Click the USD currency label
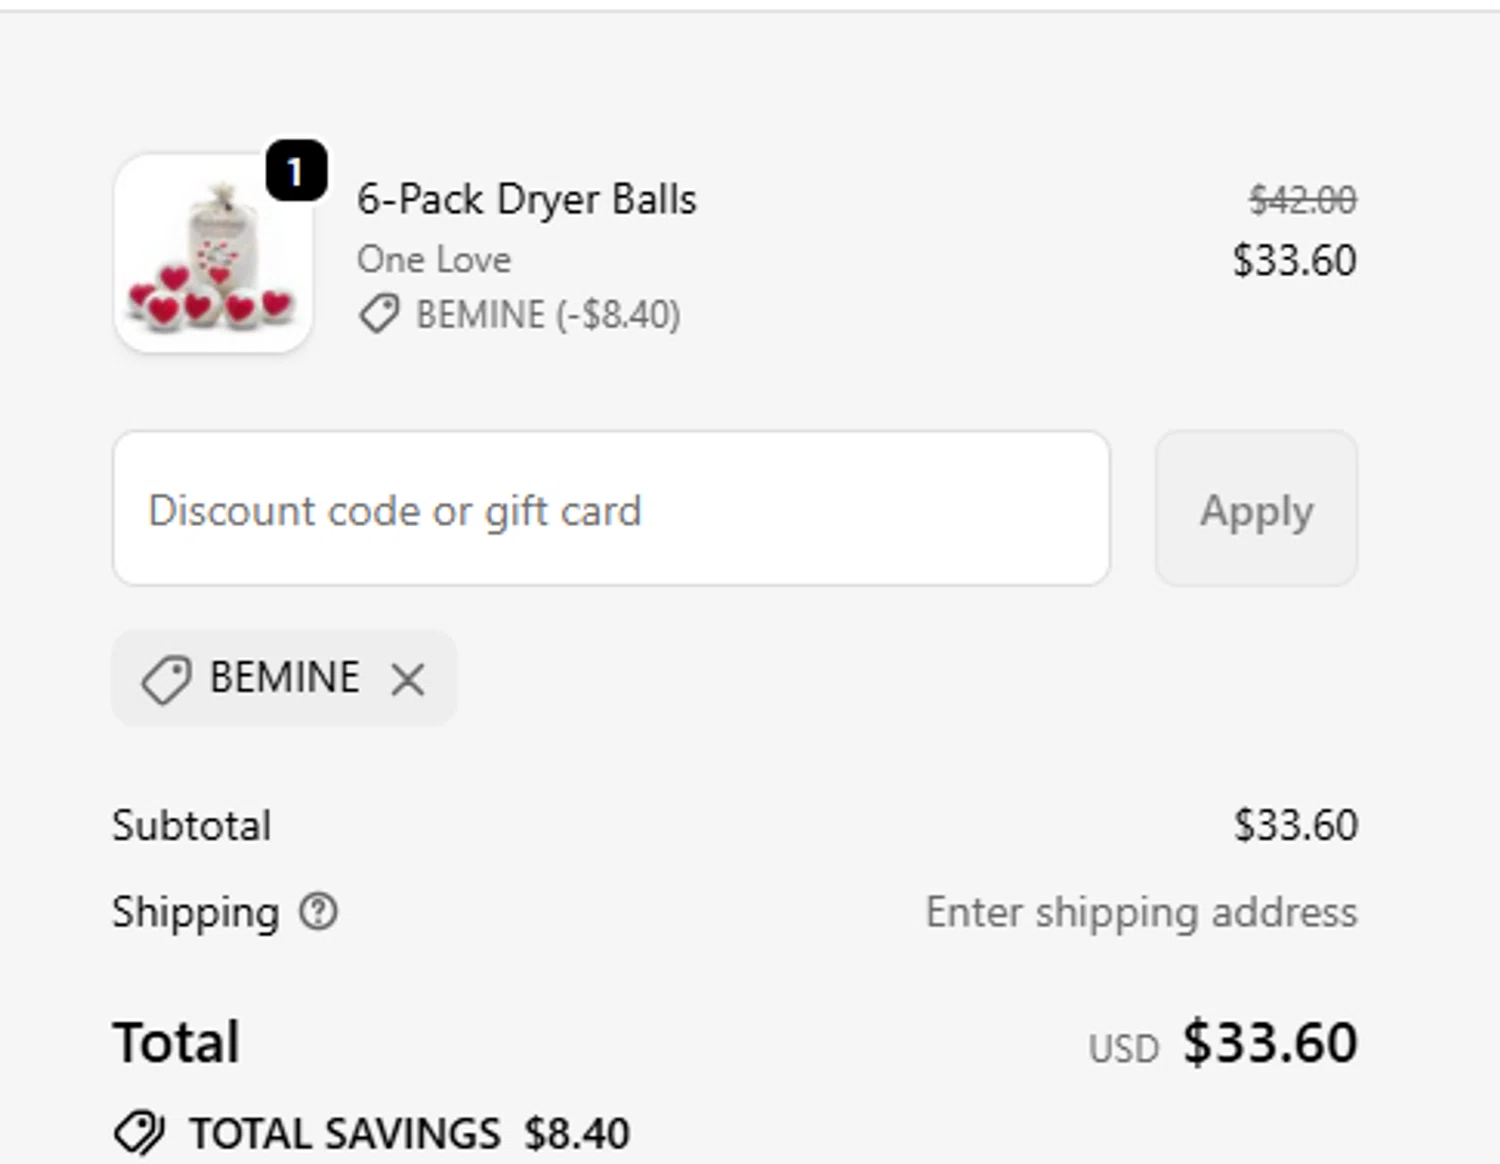The height and width of the screenshot is (1164, 1500). (1123, 1049)
